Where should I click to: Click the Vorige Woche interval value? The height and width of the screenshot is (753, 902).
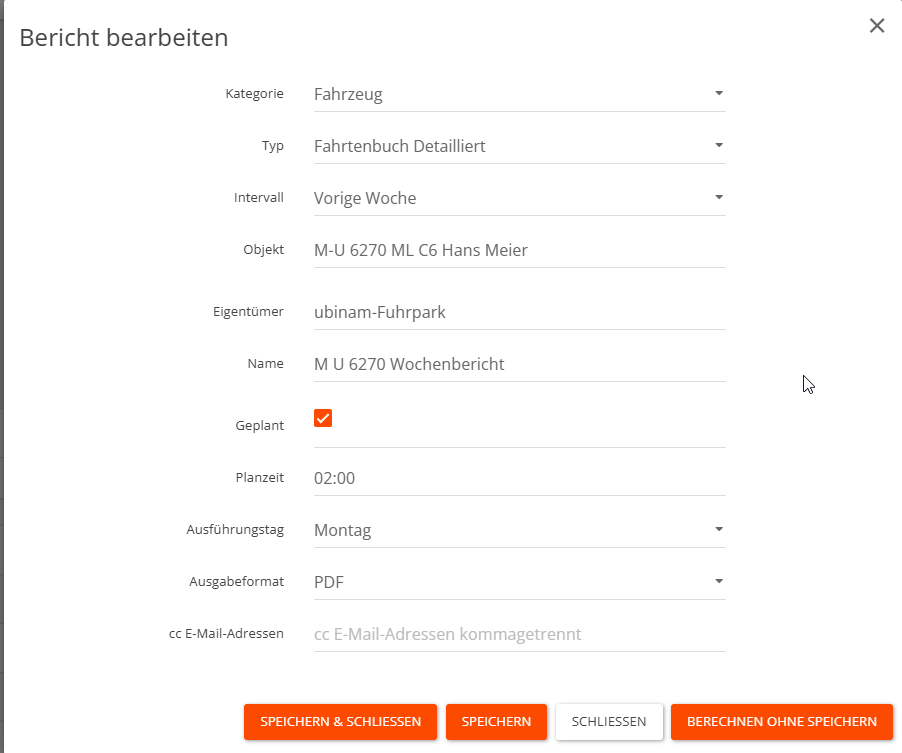pos(365,198)
